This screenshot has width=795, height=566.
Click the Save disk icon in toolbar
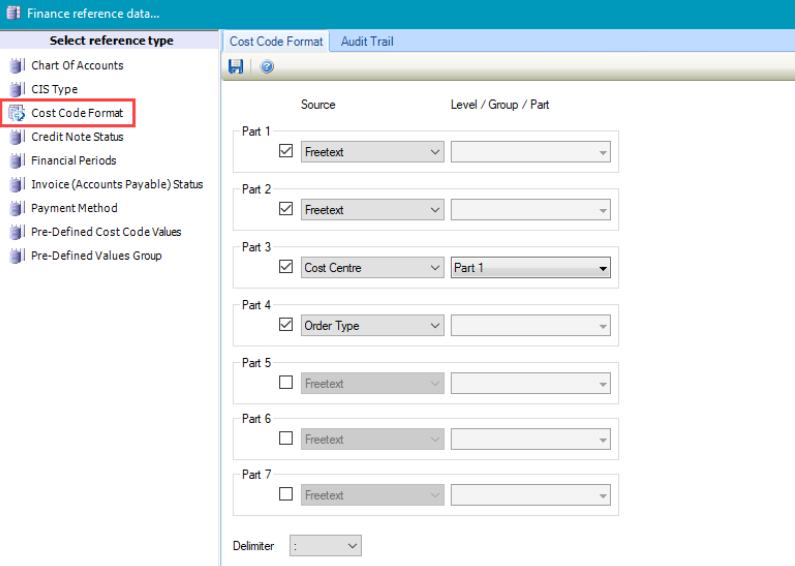click(x=236, y=67)
